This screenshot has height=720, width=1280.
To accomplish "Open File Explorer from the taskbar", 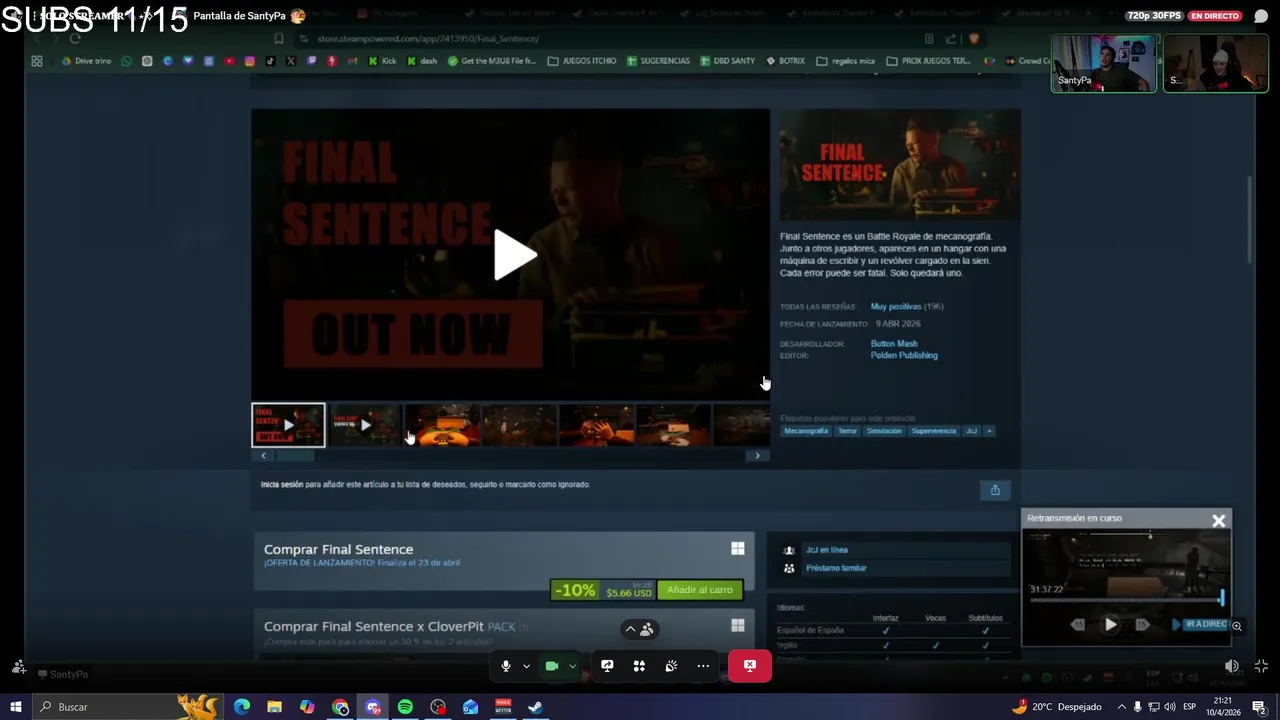I will [x=274, y=707].
